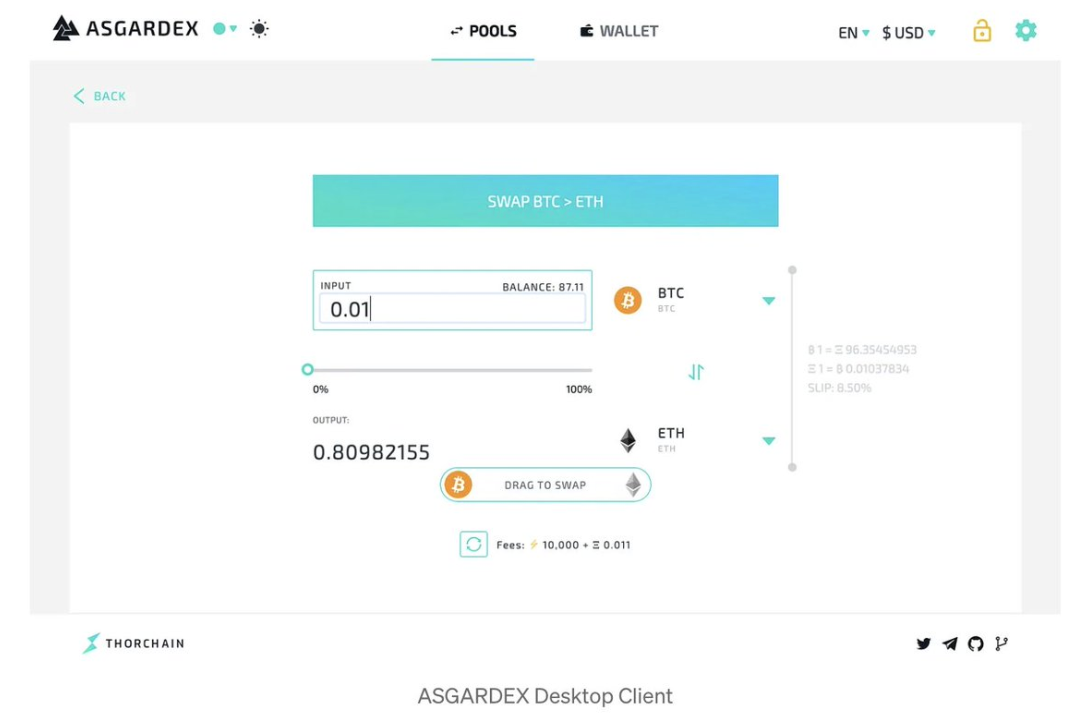This screenshot has height=720, width=1080.
Task: Switch to the Pools tab
Action: pos(483,31)
